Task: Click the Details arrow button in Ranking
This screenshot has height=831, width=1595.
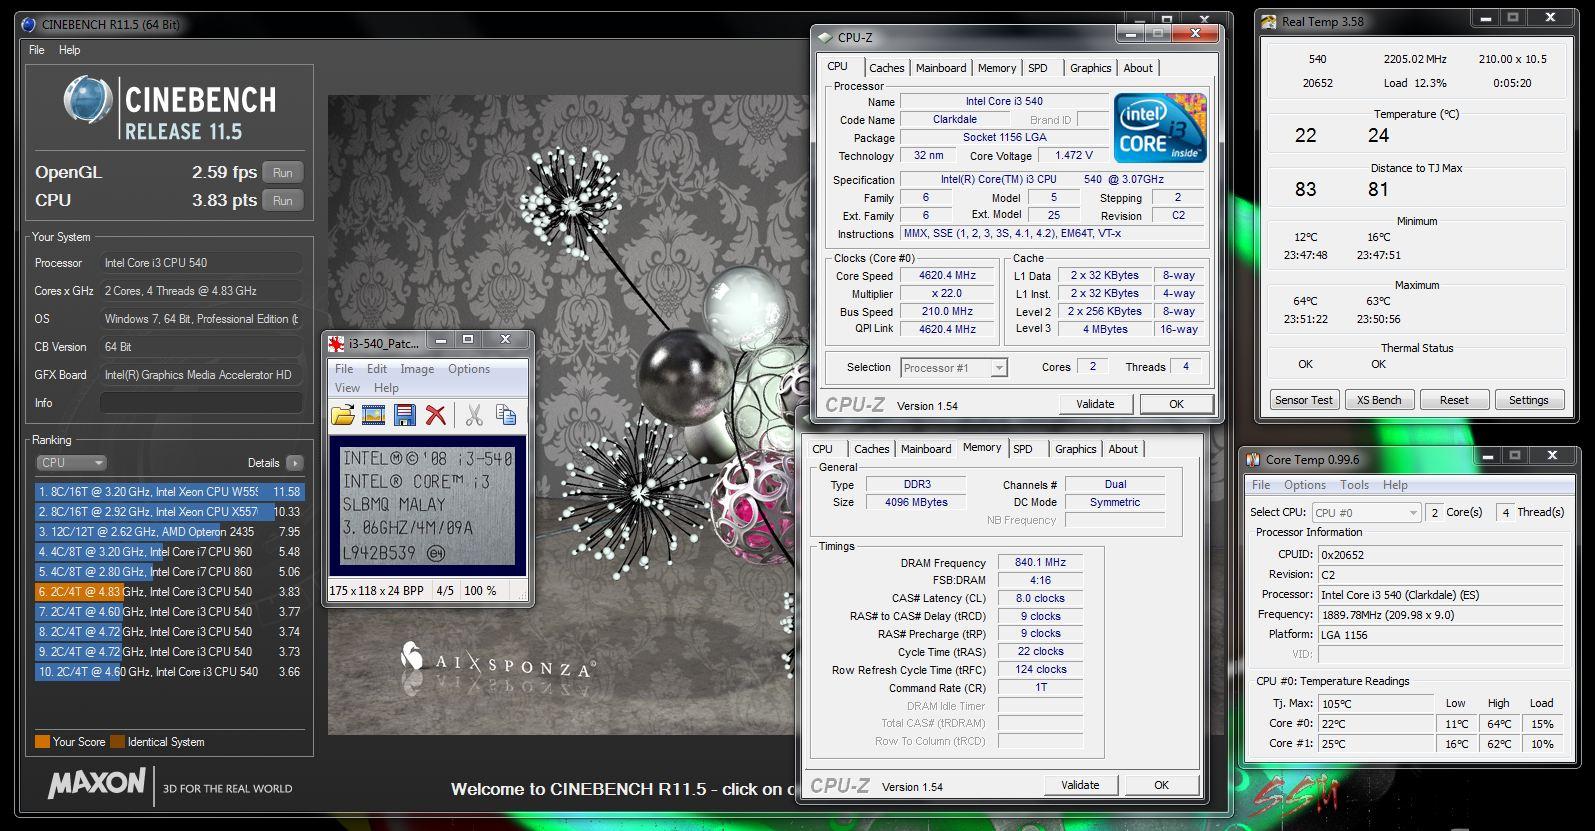Action: point(294,463)
